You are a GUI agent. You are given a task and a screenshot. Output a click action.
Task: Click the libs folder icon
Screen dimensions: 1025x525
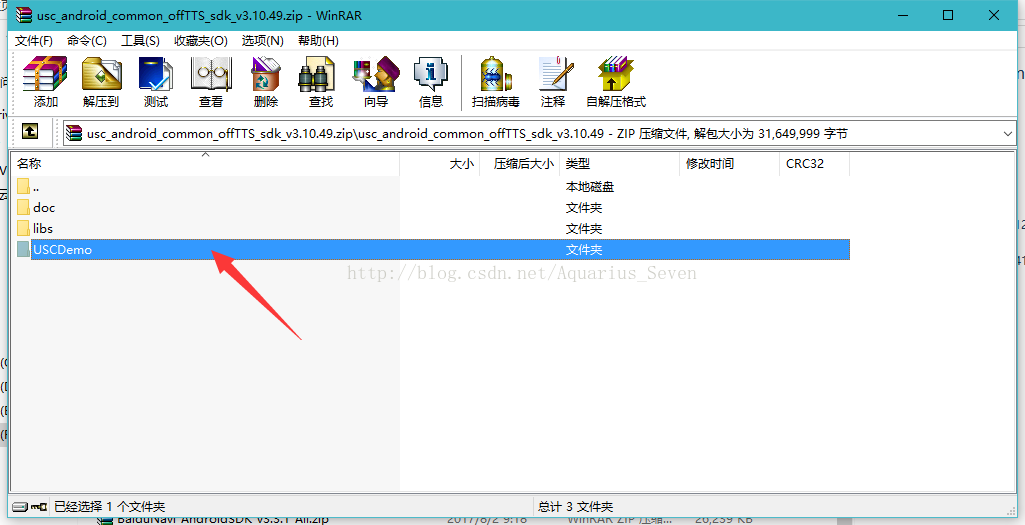point(24,228)
